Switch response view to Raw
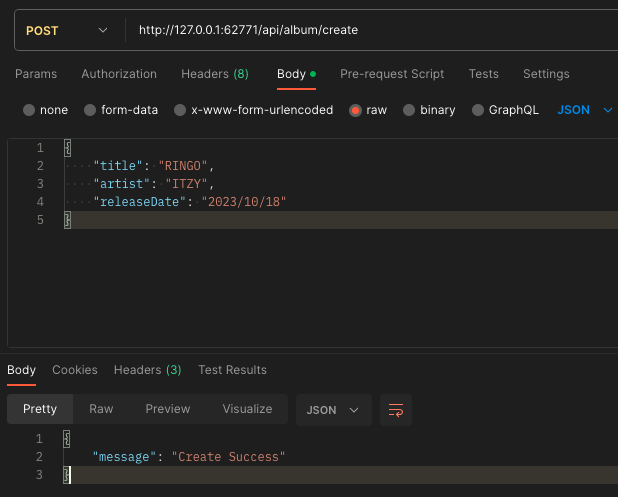 (101, 409)
